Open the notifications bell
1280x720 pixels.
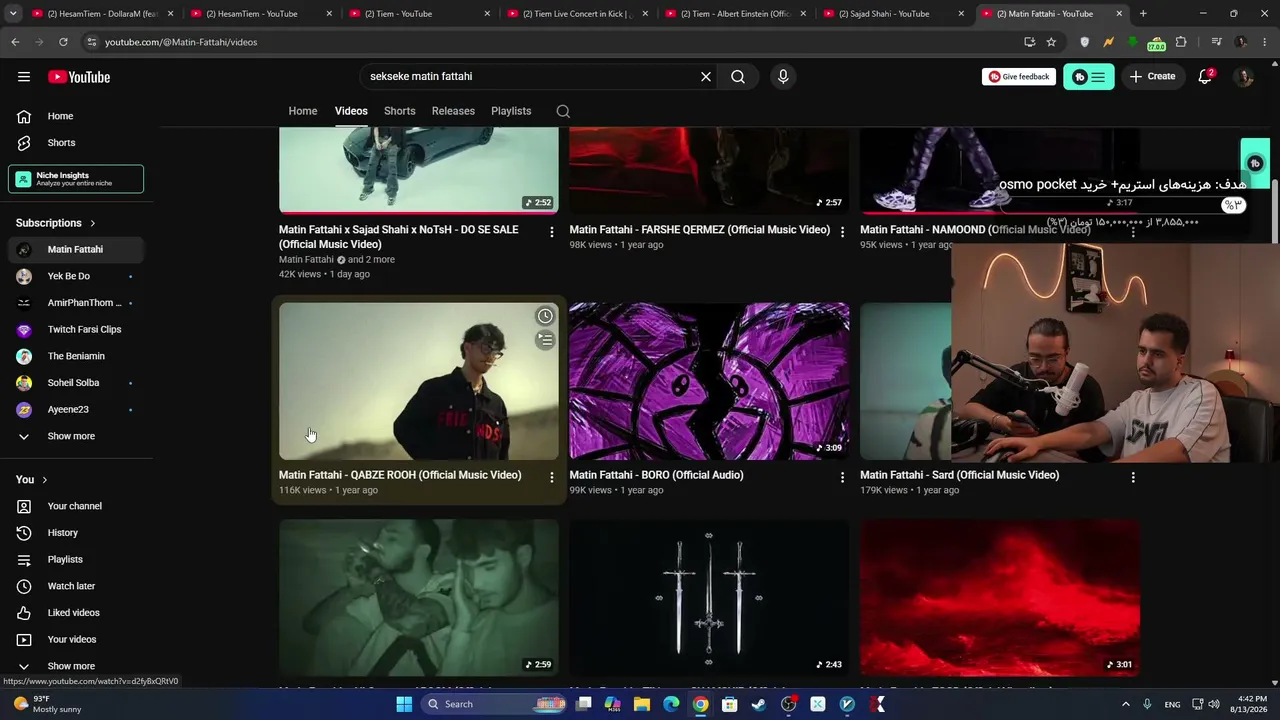(1205, 76)
